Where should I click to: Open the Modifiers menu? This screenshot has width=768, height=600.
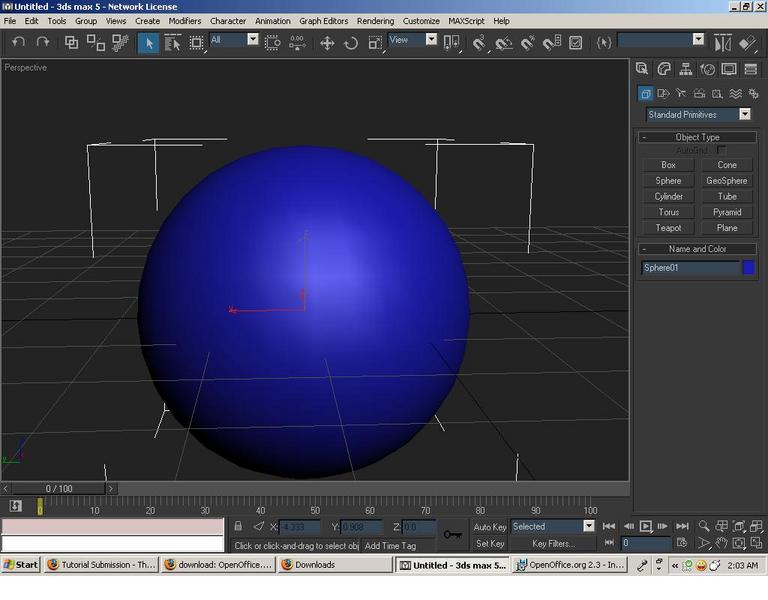tap(185, 21)
